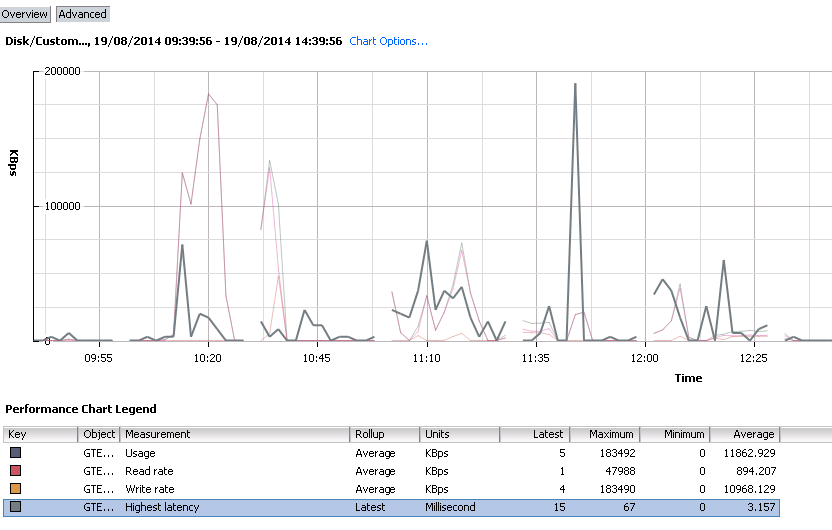
Task: Click the Highest latency maximum 67
Action: pyautogui.click(x=629, y=507)
